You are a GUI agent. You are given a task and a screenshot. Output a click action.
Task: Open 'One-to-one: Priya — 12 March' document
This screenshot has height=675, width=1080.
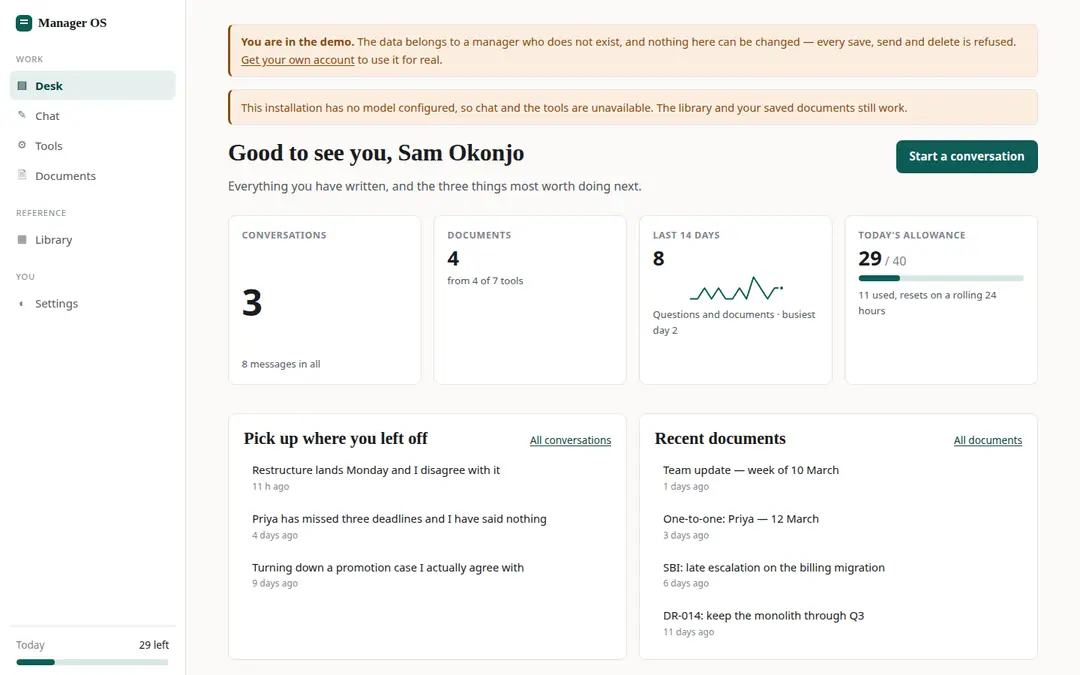click(x=838, y=526)
